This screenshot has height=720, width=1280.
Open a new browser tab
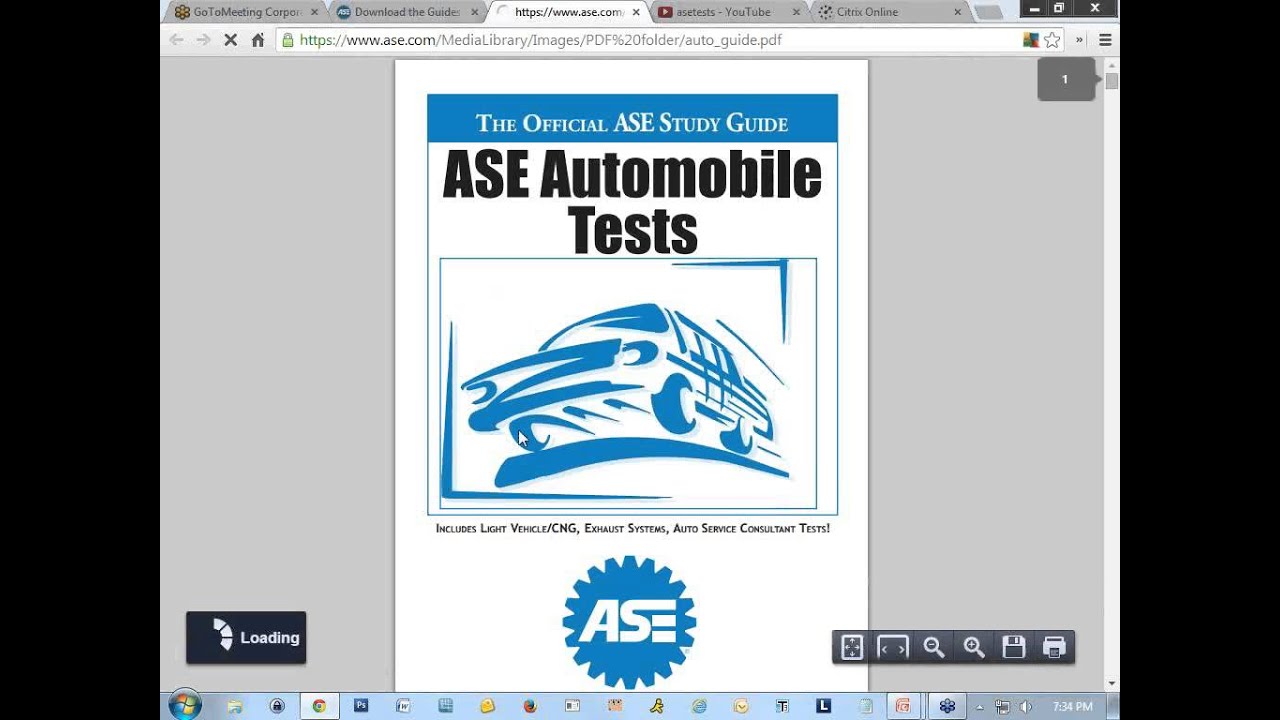(988, 12)
